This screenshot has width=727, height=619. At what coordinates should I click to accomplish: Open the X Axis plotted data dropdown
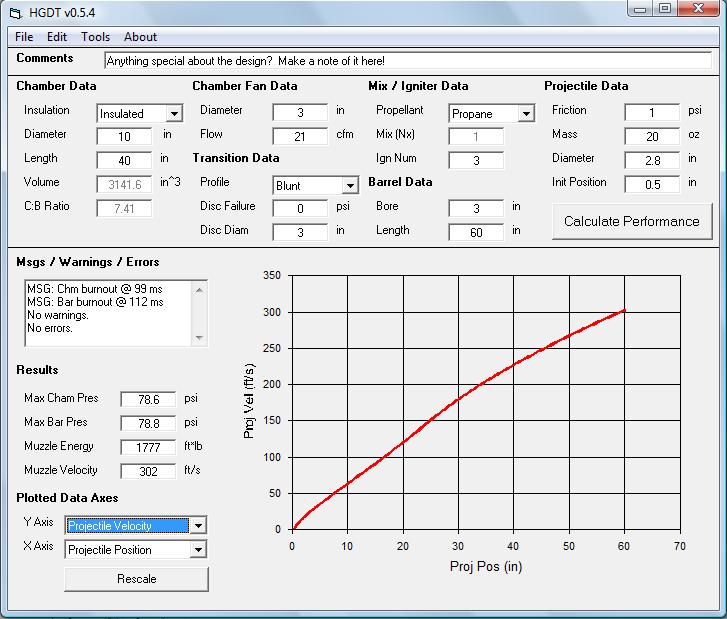[198, 550]
